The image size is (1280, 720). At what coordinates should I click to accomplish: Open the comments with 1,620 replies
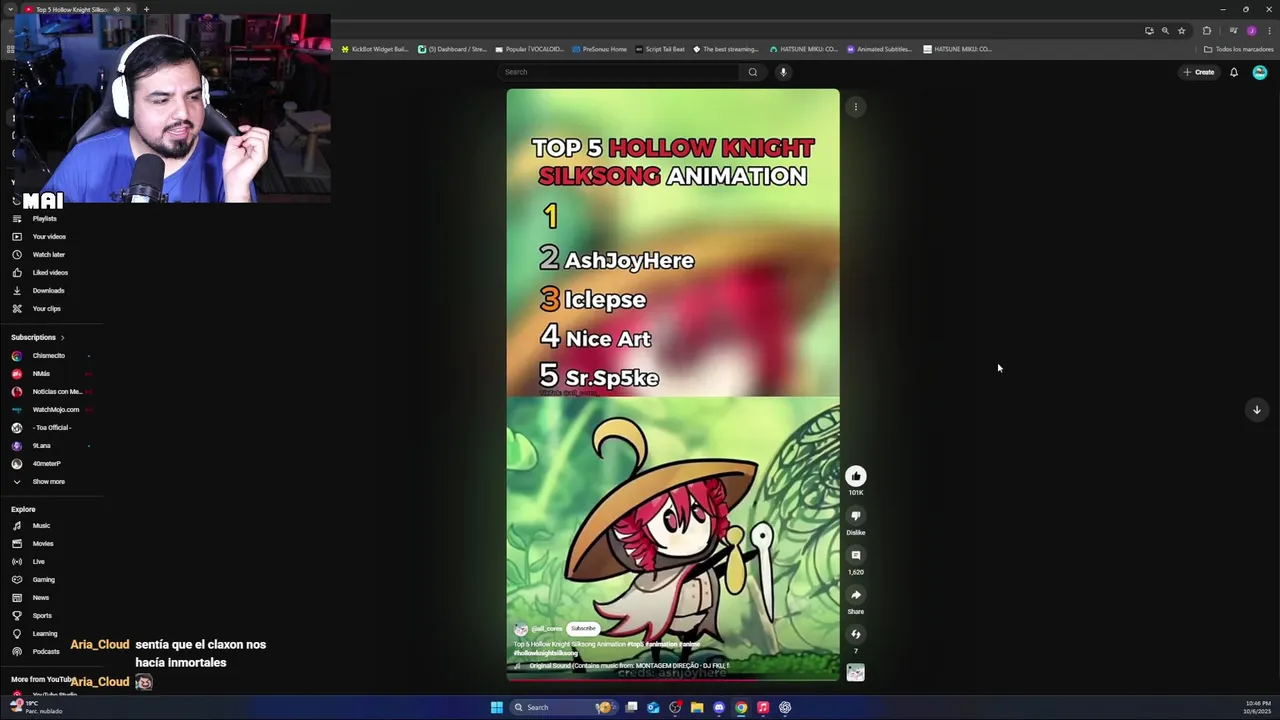point(855,555)
